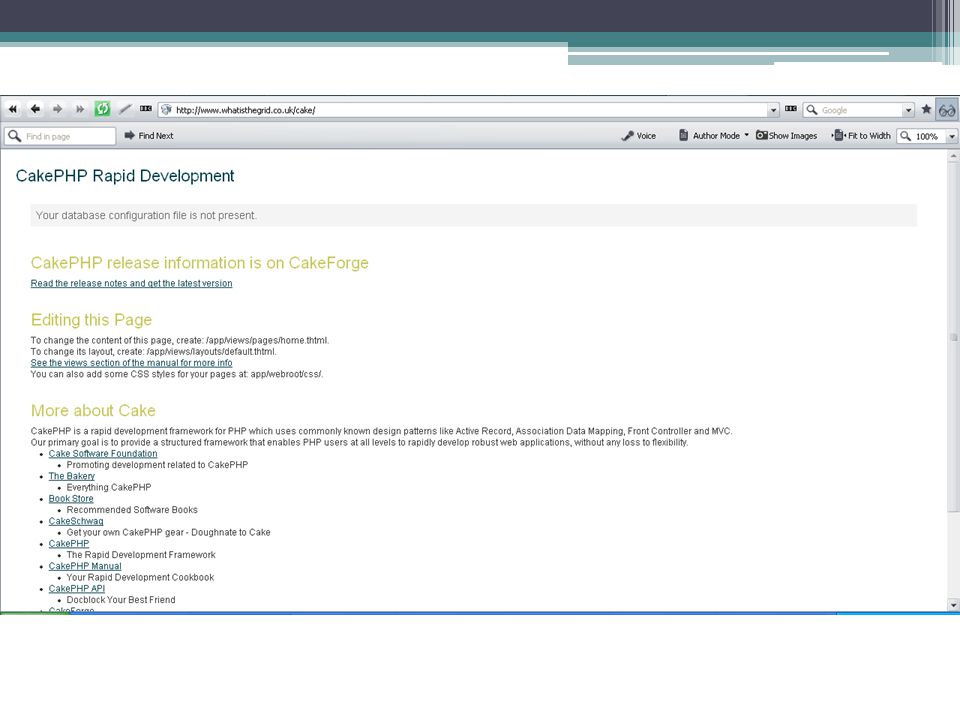Viewport: 960px width, 720px height.
Task: Toggle Fit to Width
Action: (x=861, y=136)
